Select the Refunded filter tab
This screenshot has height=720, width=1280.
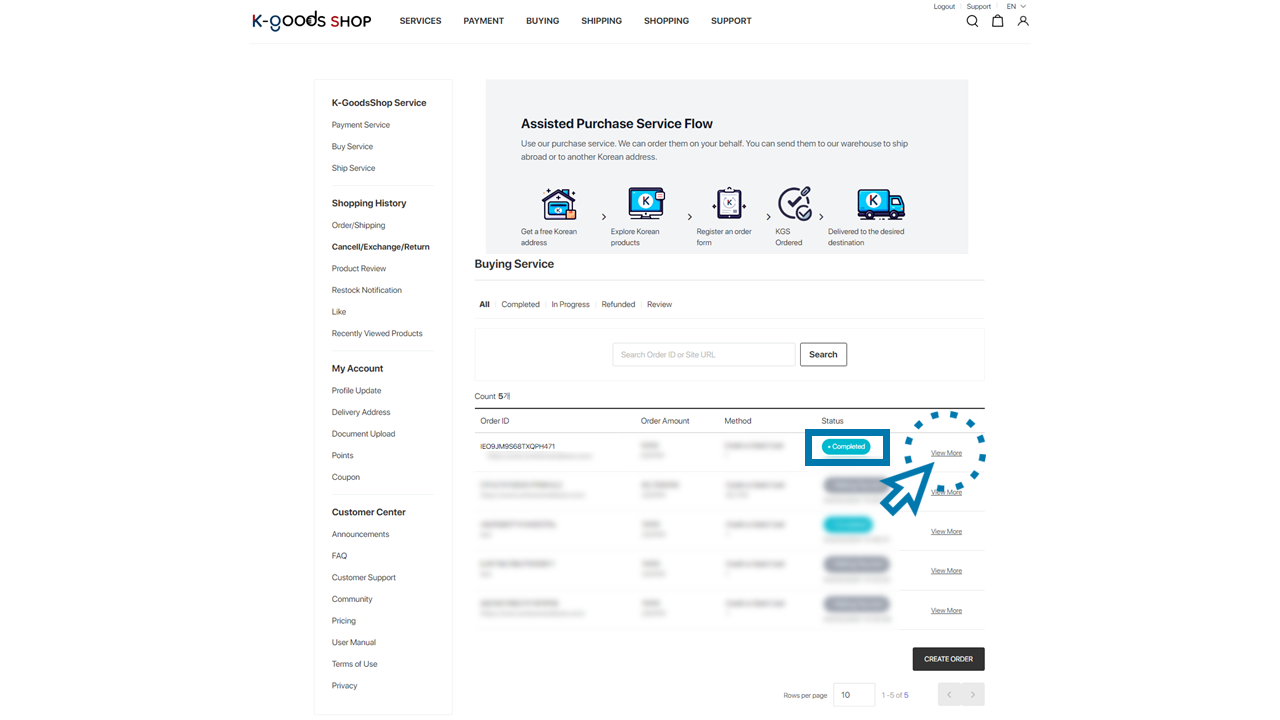618,304
